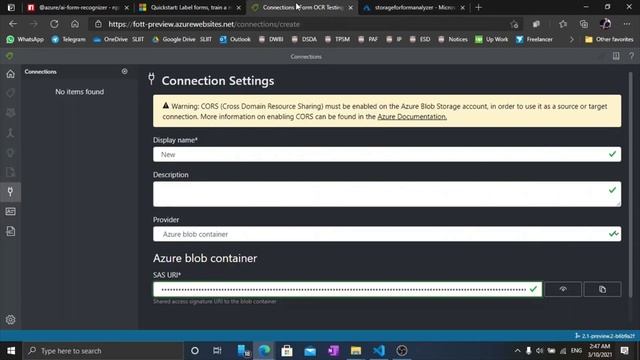This screenshot has height=360, width=640.
Task: Open the Provider dropdown
Action: 387,234
